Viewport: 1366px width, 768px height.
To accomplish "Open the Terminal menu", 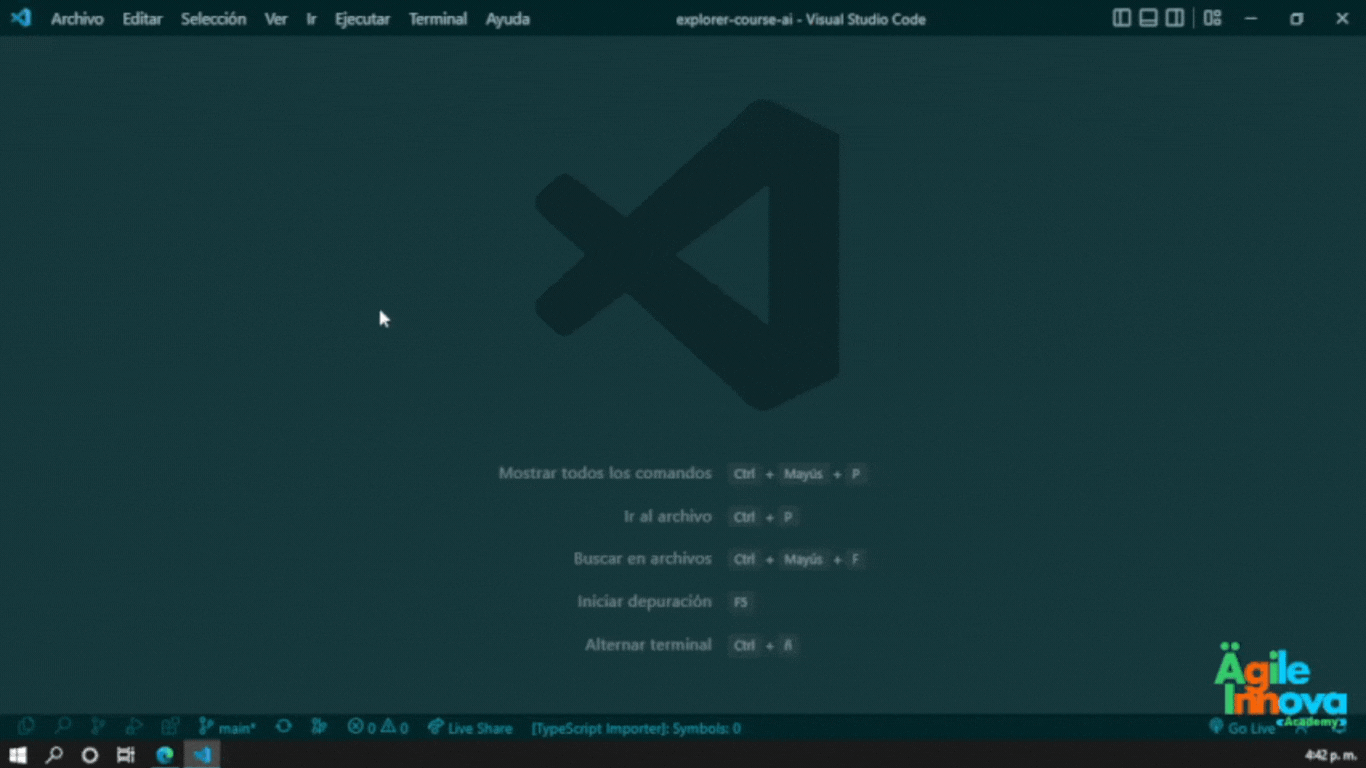I will coord(438,19).
